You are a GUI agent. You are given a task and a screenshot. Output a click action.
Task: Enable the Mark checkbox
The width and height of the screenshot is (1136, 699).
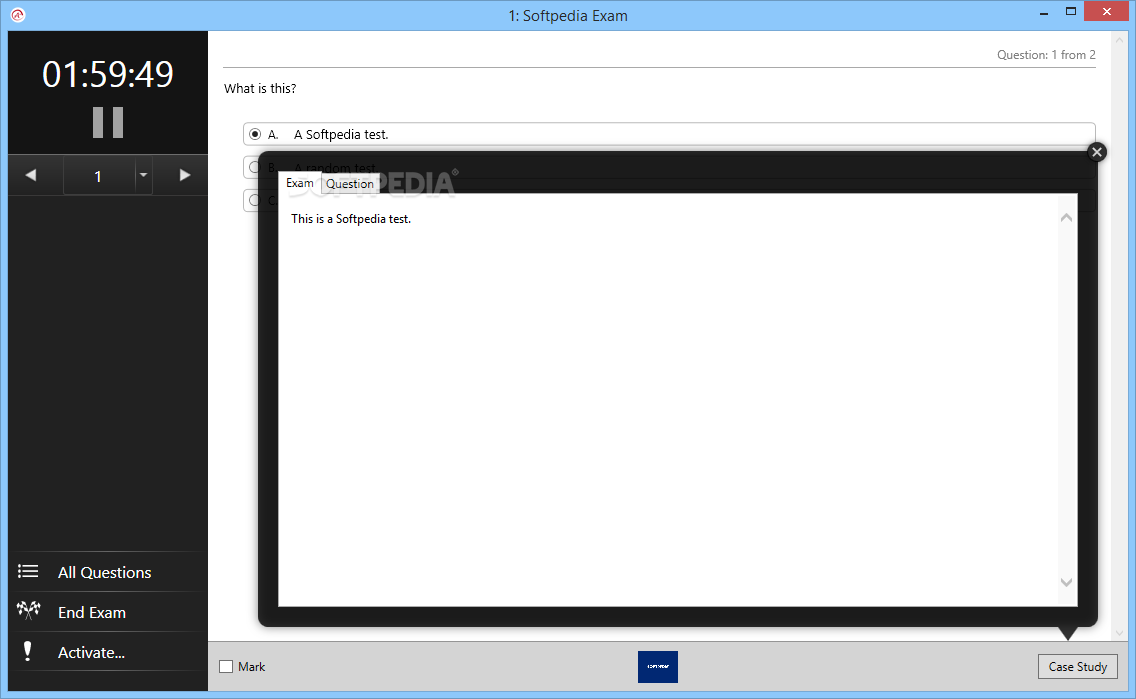pos(226,666)
